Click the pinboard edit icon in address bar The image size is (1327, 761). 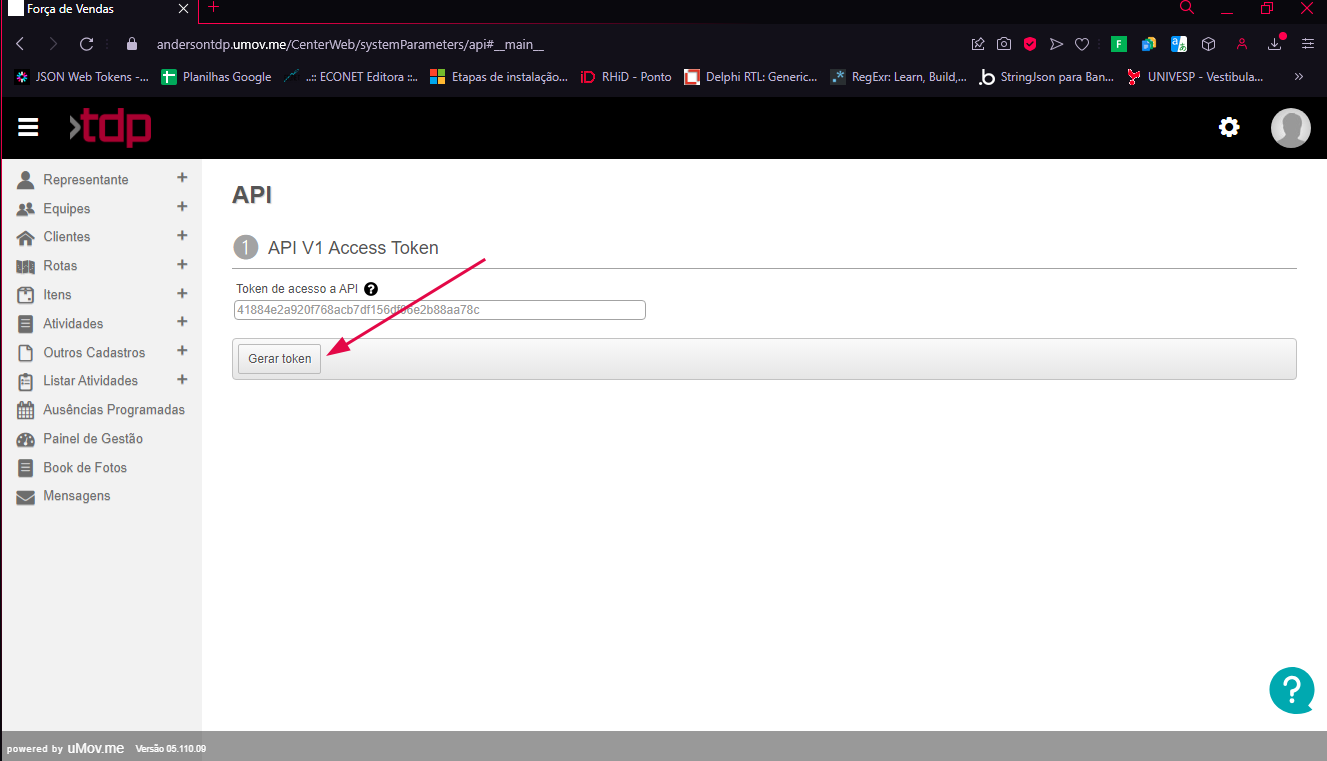tap(978, 44)
